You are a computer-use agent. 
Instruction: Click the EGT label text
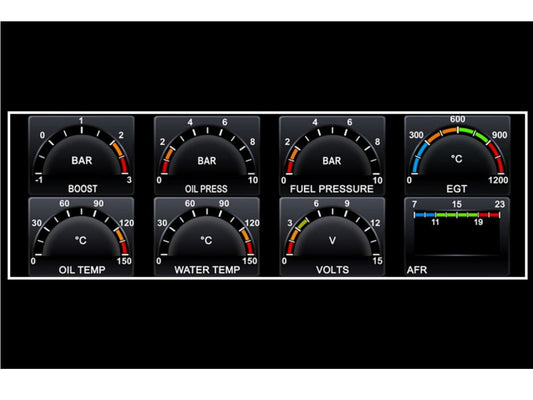(x=457, y=189)
